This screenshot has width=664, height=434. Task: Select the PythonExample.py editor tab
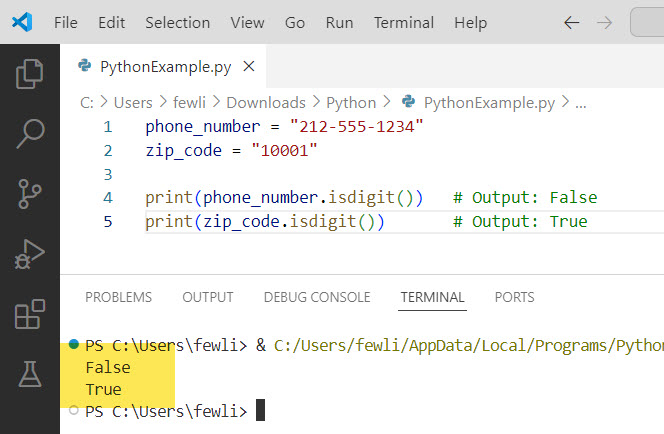coord(163,66)
